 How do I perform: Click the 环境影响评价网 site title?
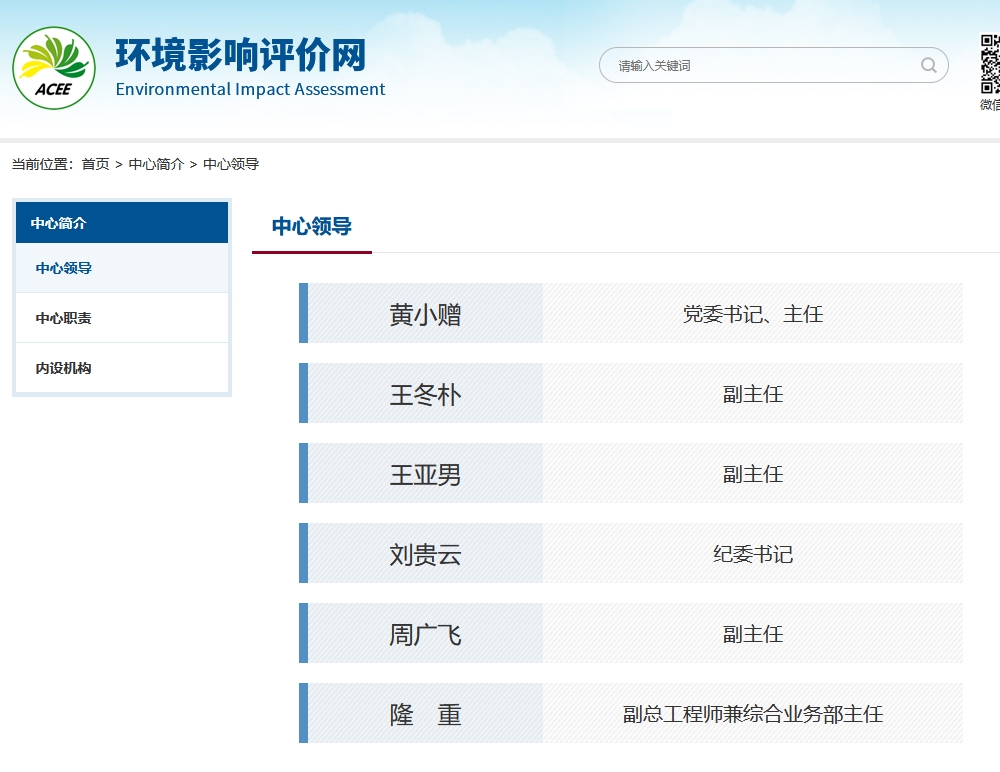click(x=241, y=55)
